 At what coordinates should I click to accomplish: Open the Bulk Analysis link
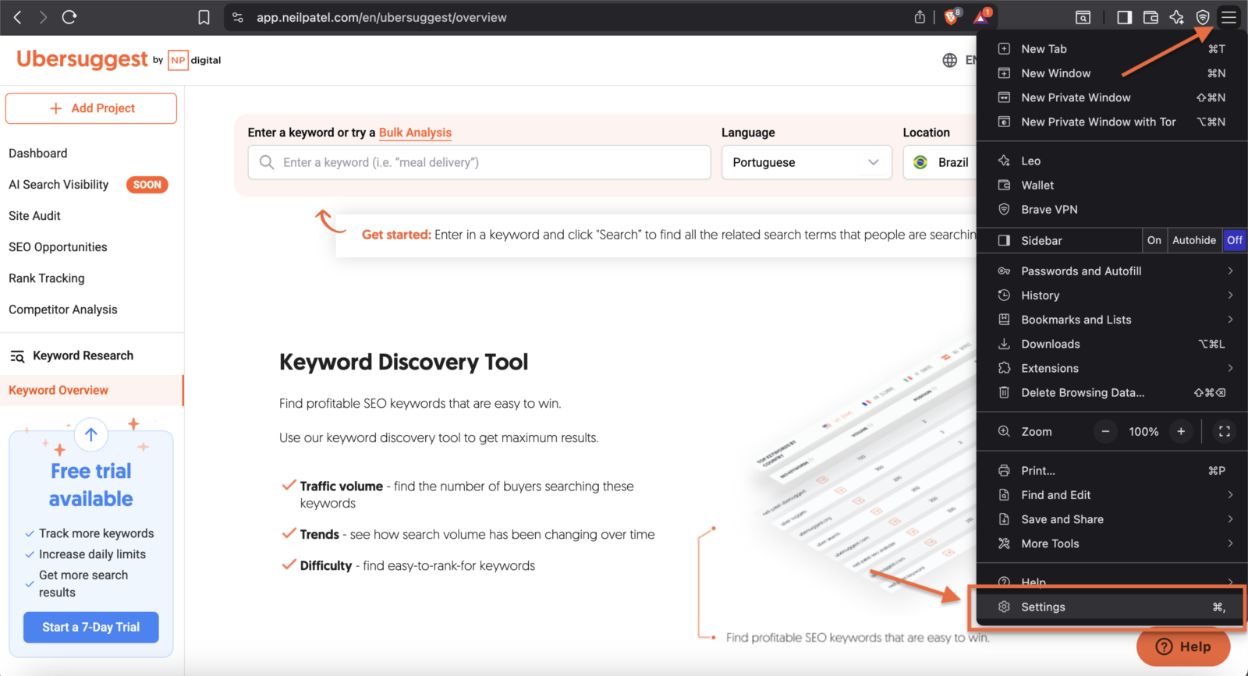coord(415,132)
